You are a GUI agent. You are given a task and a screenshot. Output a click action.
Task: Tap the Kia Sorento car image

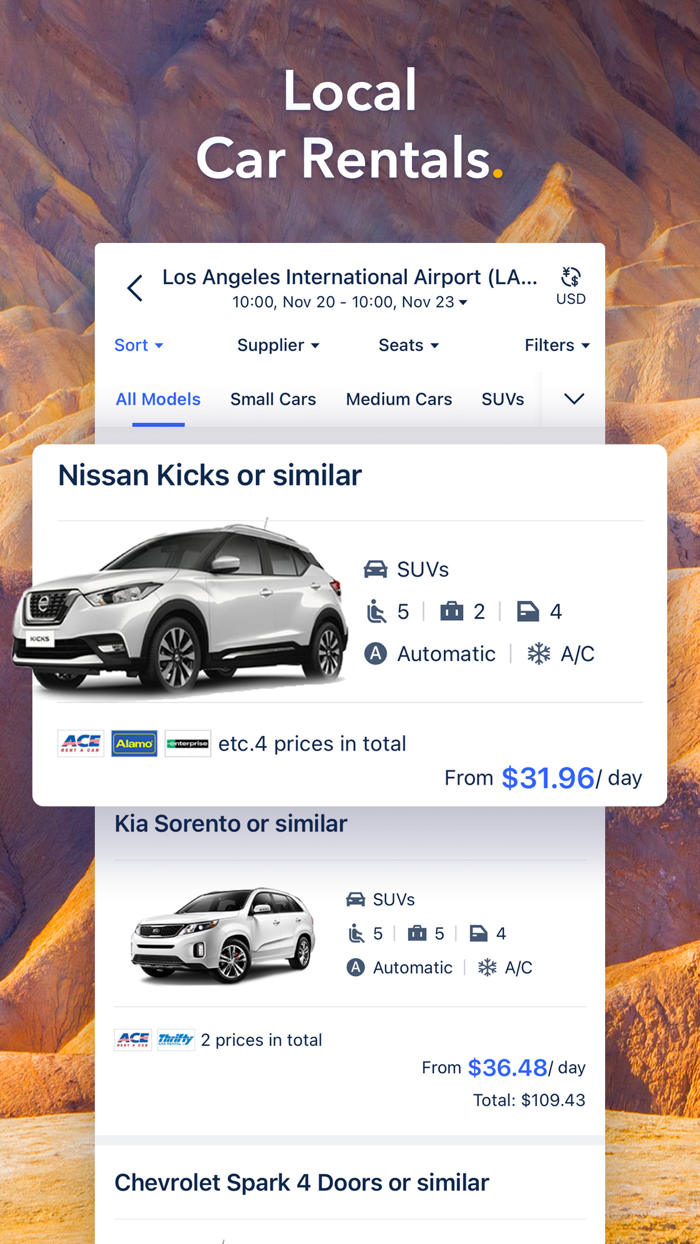tap(223, 933)
